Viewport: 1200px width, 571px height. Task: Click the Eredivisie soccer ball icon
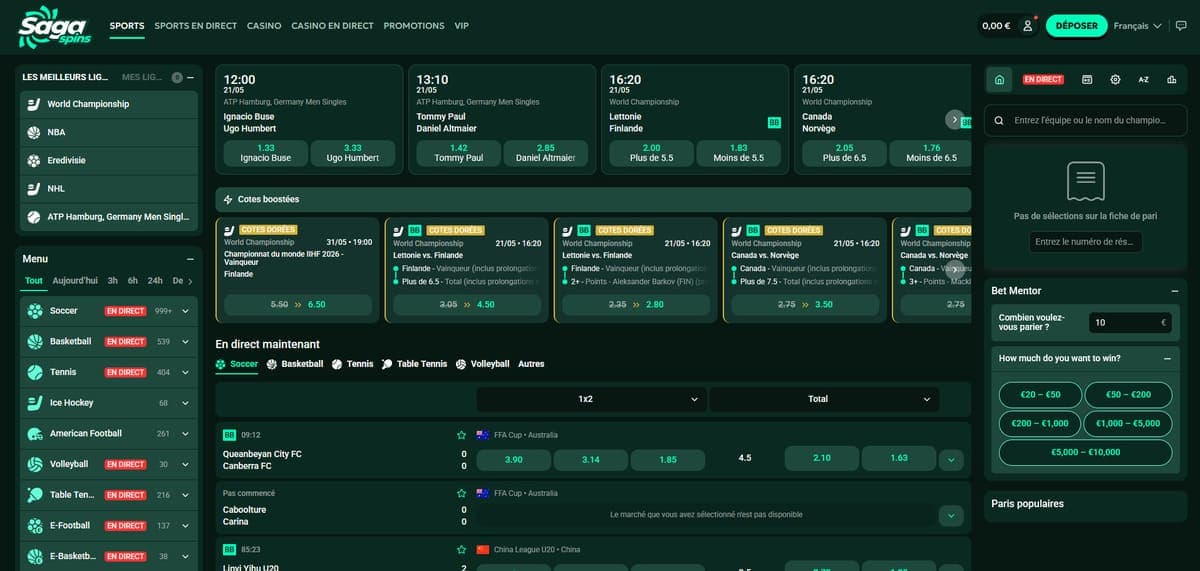tap(34, 160)
